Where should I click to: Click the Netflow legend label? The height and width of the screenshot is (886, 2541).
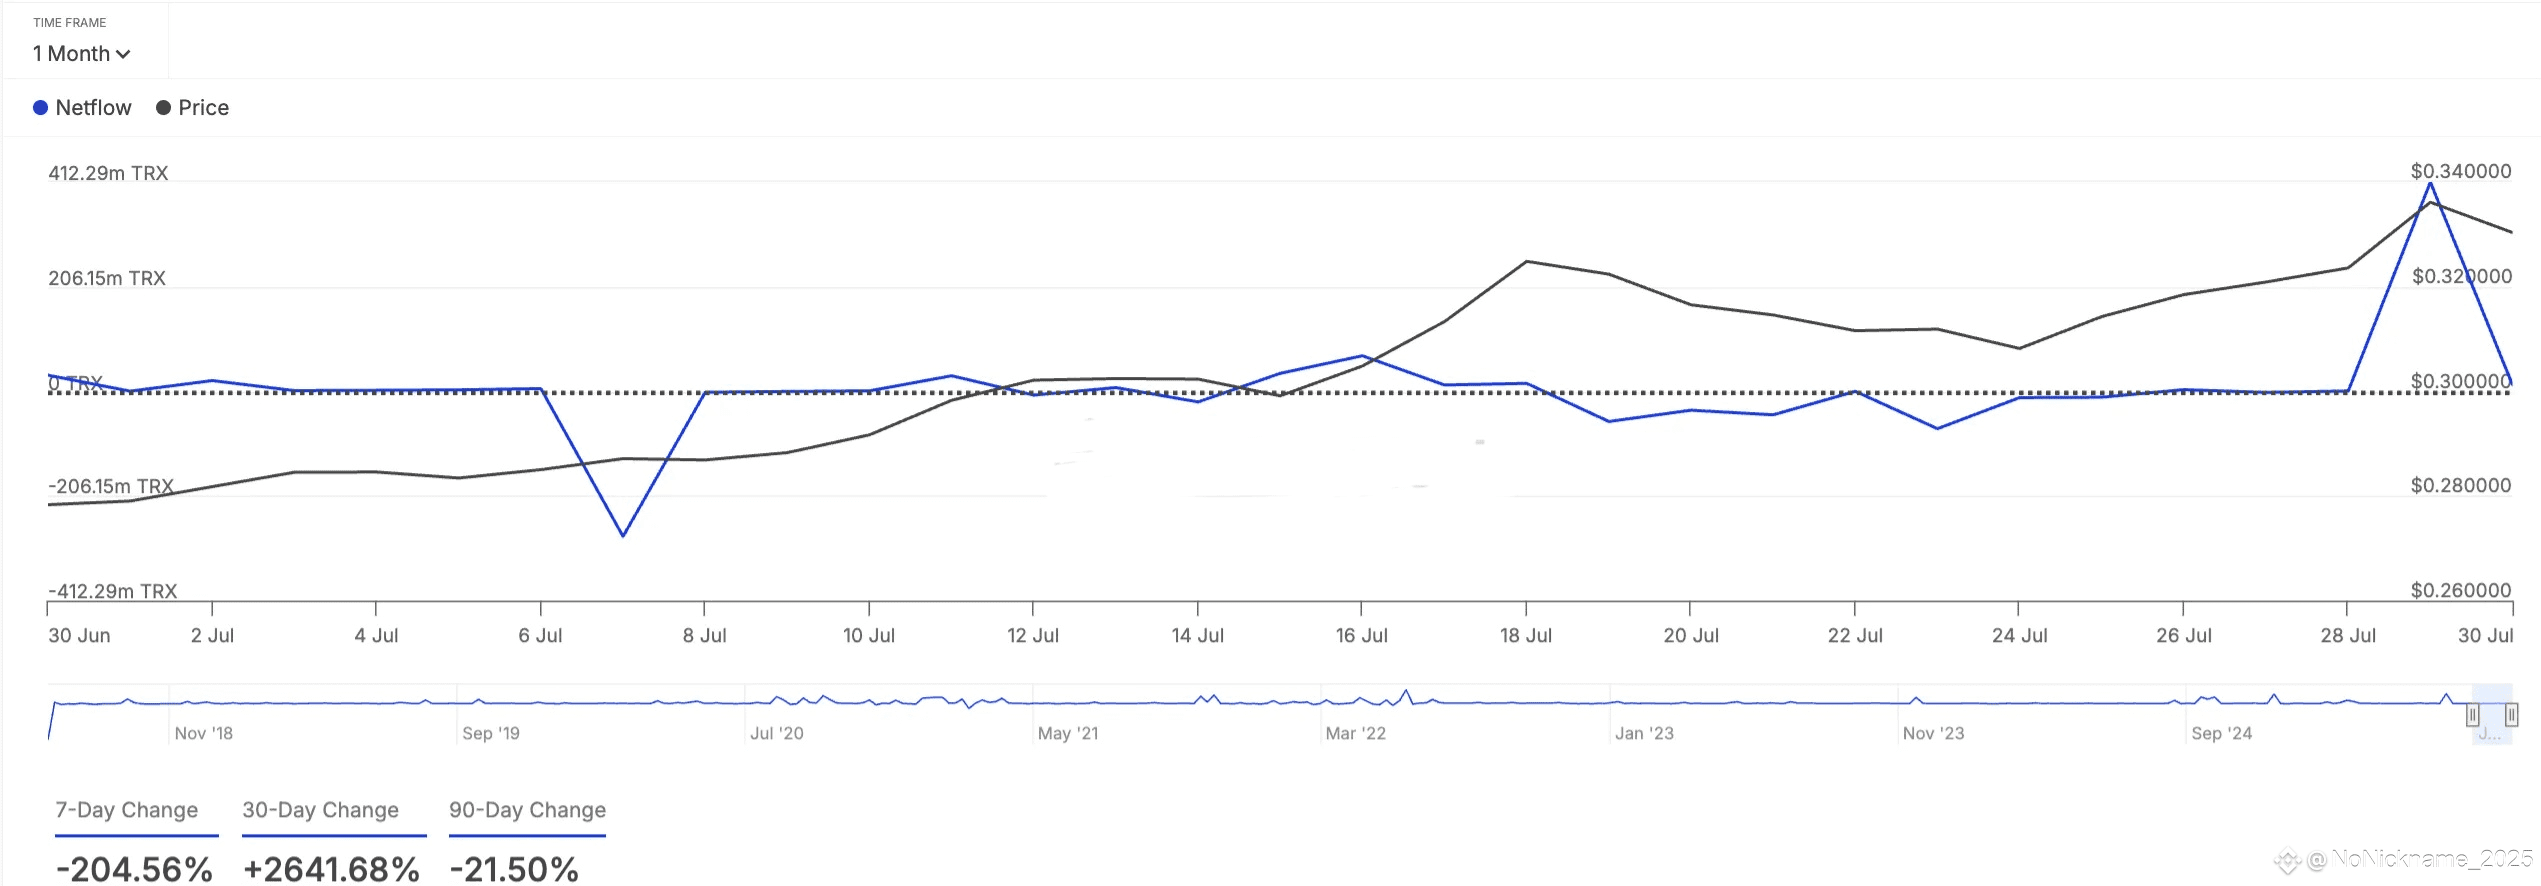pos(93,108)
